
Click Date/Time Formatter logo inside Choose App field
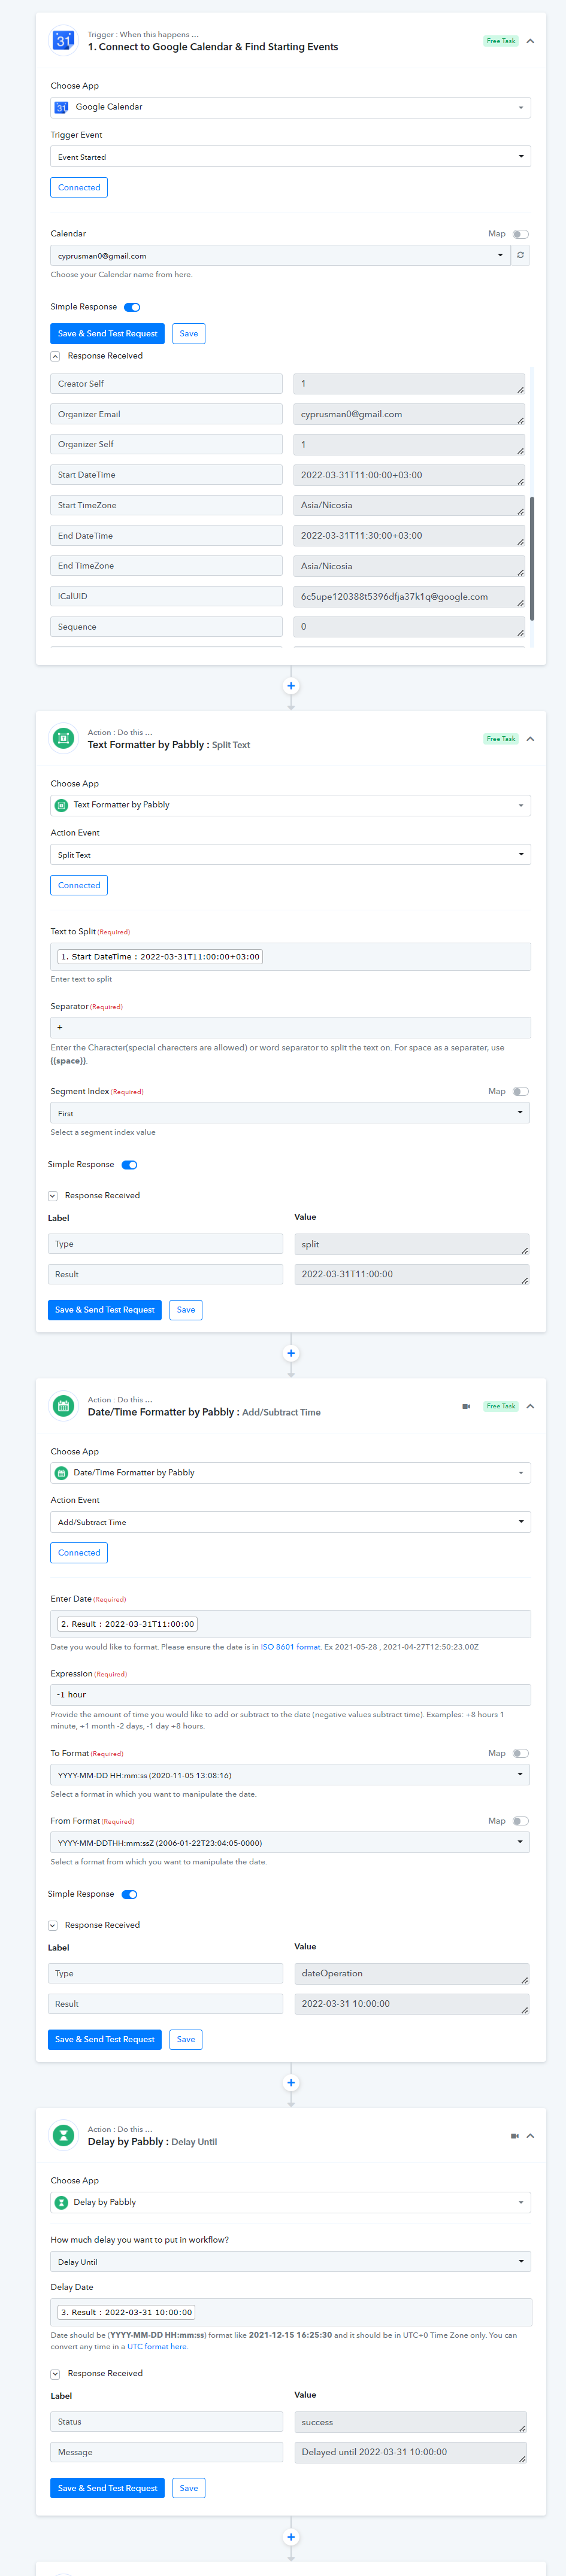(x=61, y=1473)
